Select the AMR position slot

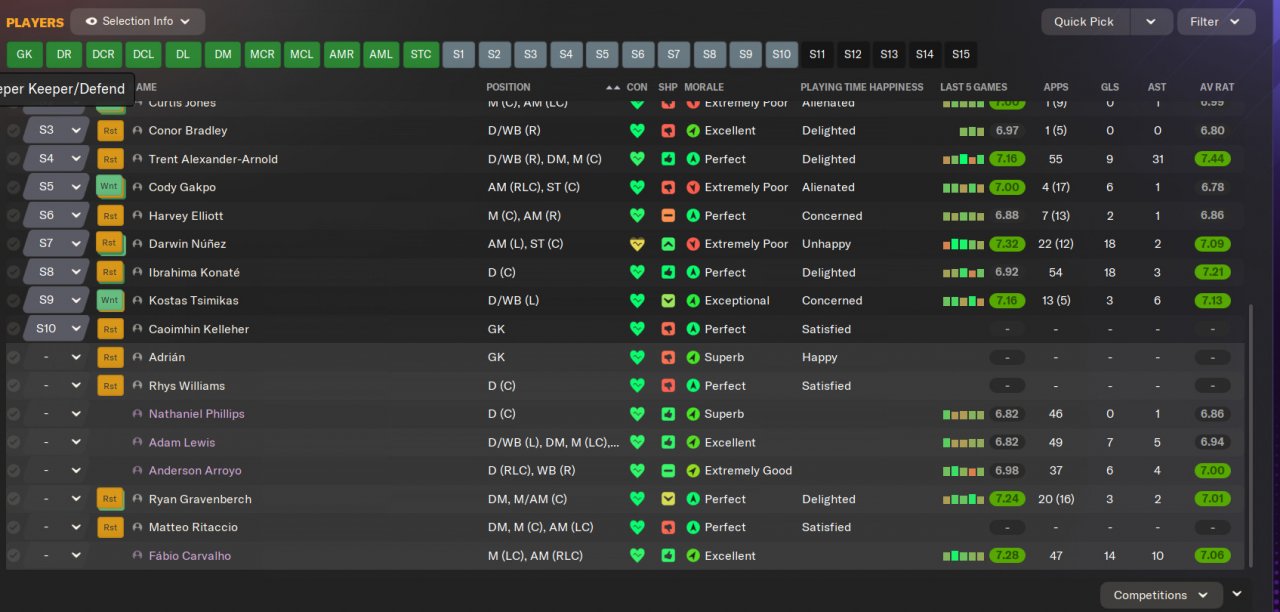tap(341, 54)
